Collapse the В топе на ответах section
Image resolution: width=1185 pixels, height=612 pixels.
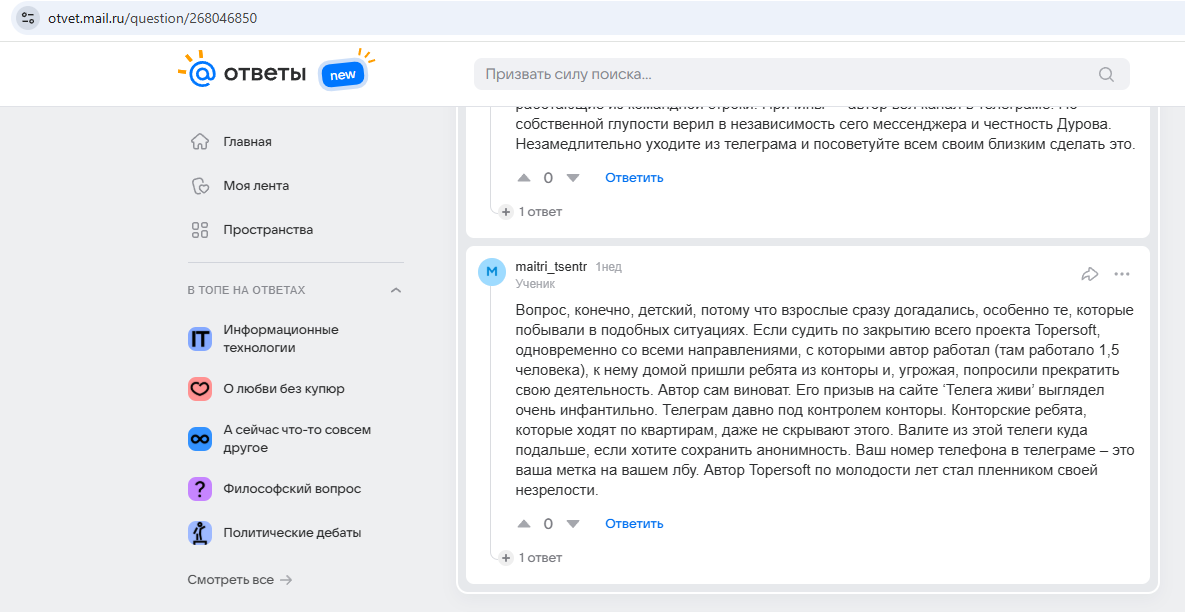point(396,290)
